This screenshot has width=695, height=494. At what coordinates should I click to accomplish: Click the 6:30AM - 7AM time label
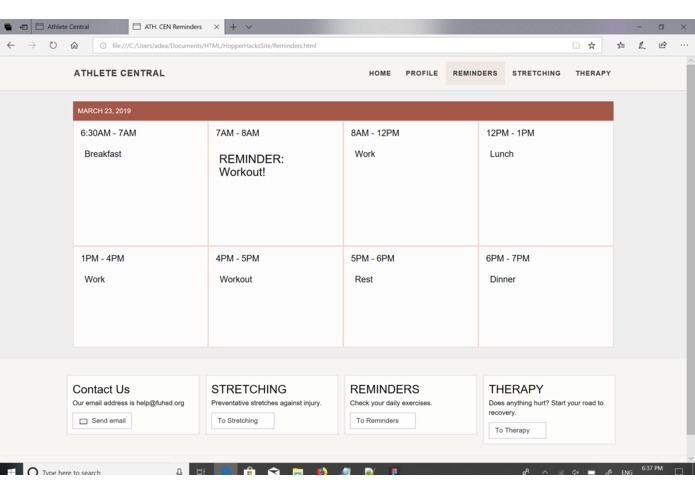pyautogui.click(x=108, y=133)
